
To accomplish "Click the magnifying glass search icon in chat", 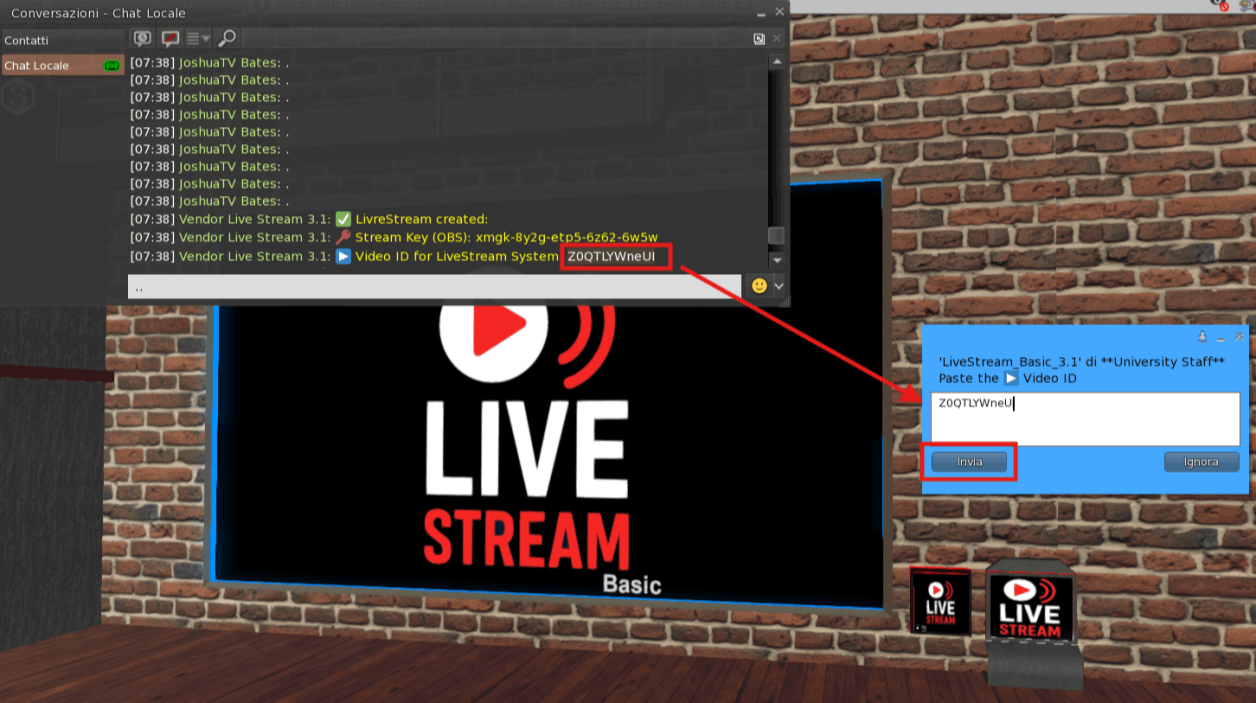I will [x=227, y=39].
